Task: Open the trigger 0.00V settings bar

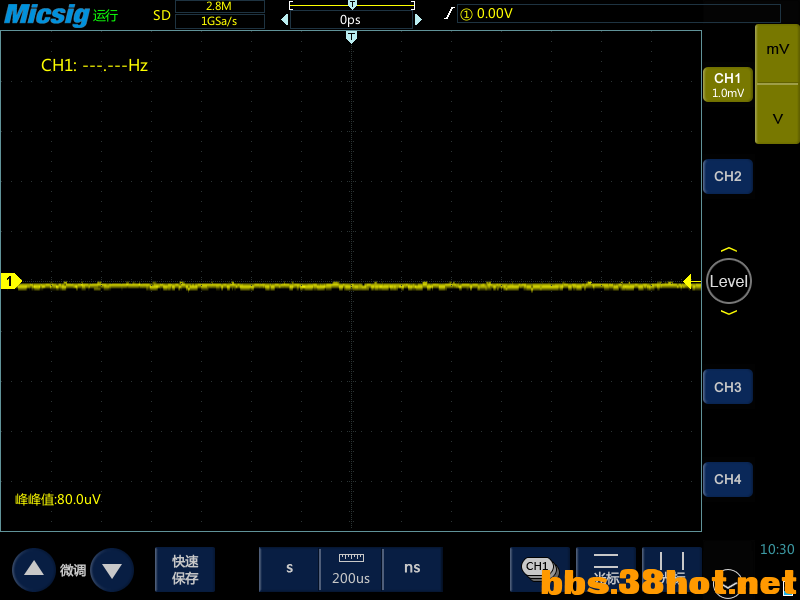Action: (618, 13)
